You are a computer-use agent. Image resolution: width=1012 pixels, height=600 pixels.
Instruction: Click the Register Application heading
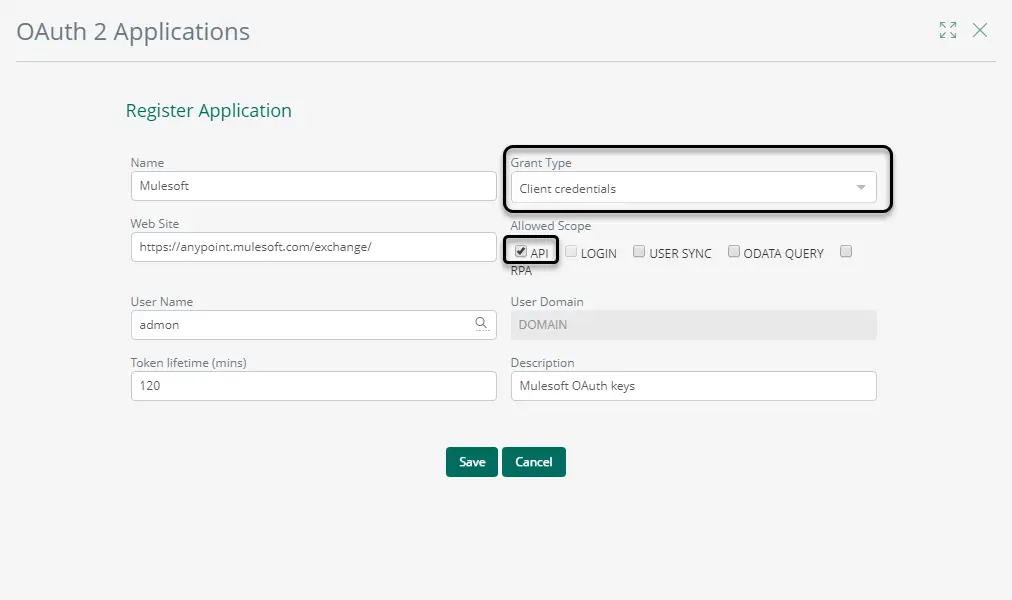[x=208, y=111]
